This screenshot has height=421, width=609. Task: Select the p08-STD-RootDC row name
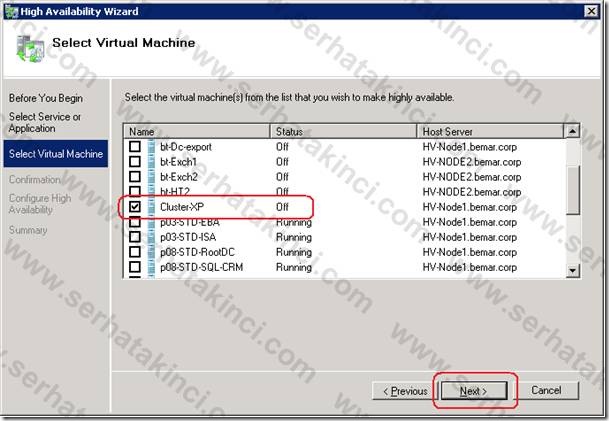(197, 252)
